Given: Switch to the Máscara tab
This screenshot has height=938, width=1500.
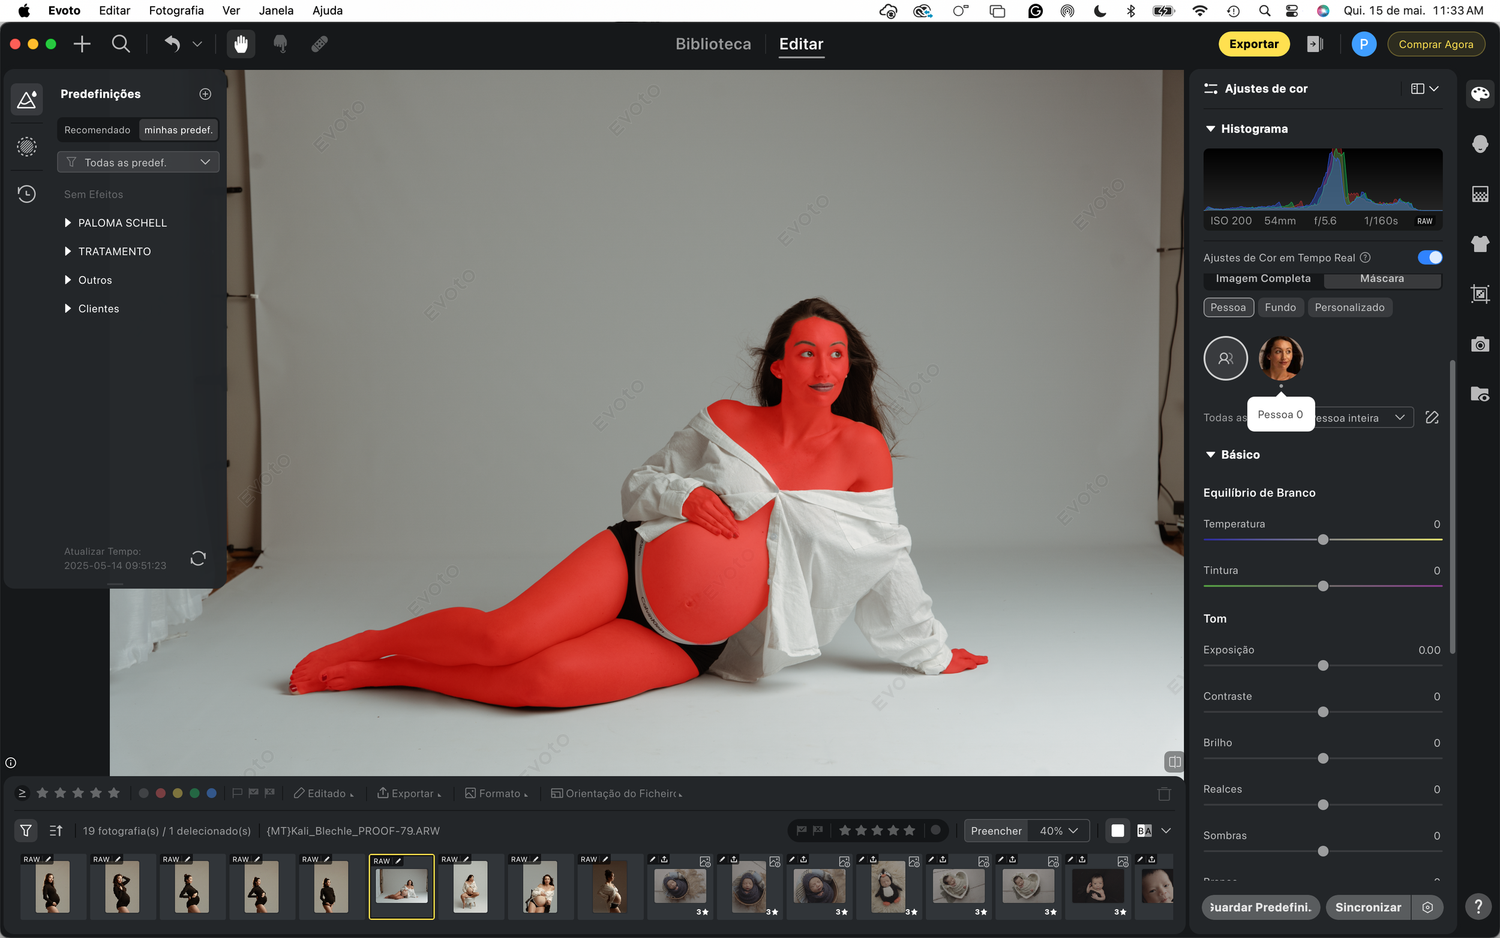Looking at the screenshot, I should pos(1382,279).
